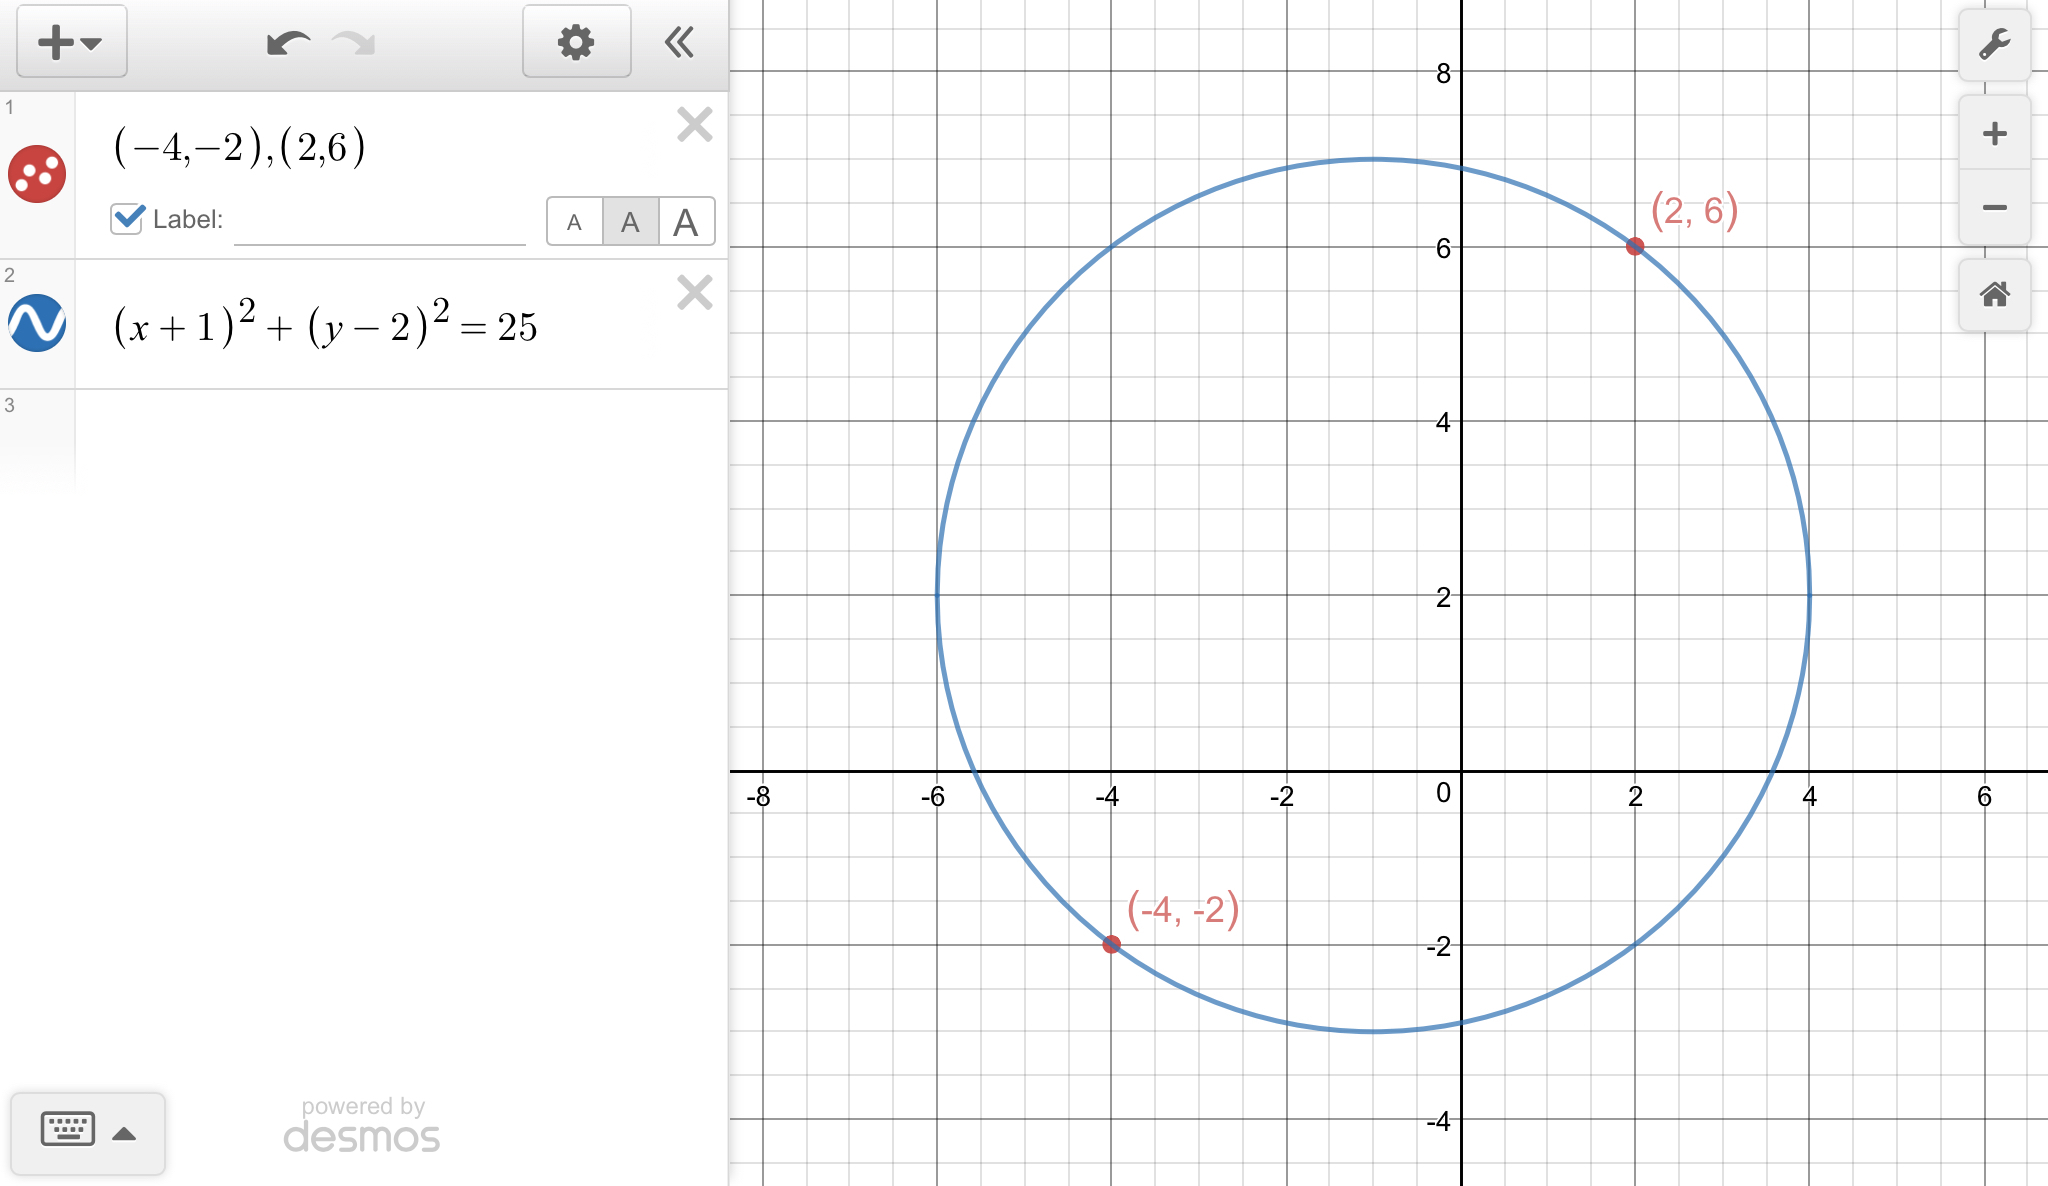Zoom in on the graph
Image resolution: width=2048 pixels, height=1186 pixels.
click(x=1994, y=134)
